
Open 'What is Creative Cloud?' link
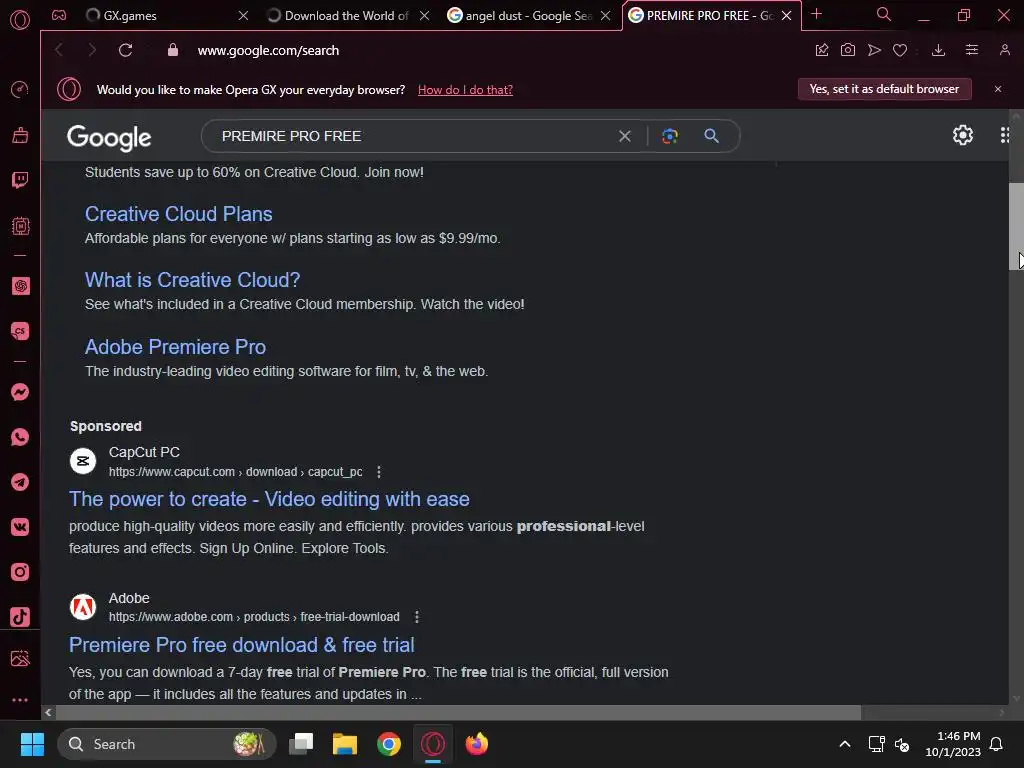tap(192, 280)
